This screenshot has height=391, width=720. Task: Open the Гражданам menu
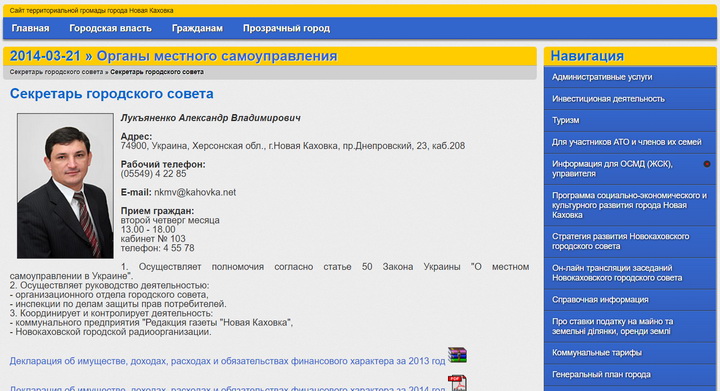pyautogui.click(x=197, y=28)
